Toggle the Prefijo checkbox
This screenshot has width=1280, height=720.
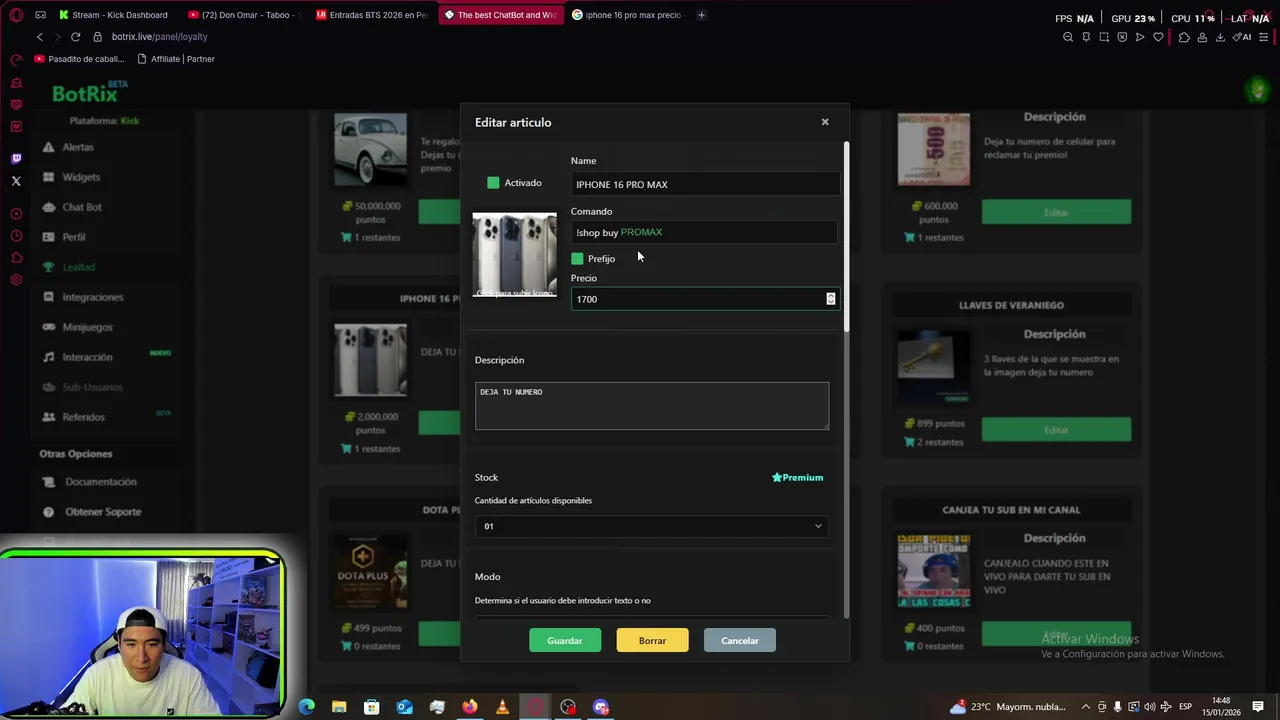point(577,259)
